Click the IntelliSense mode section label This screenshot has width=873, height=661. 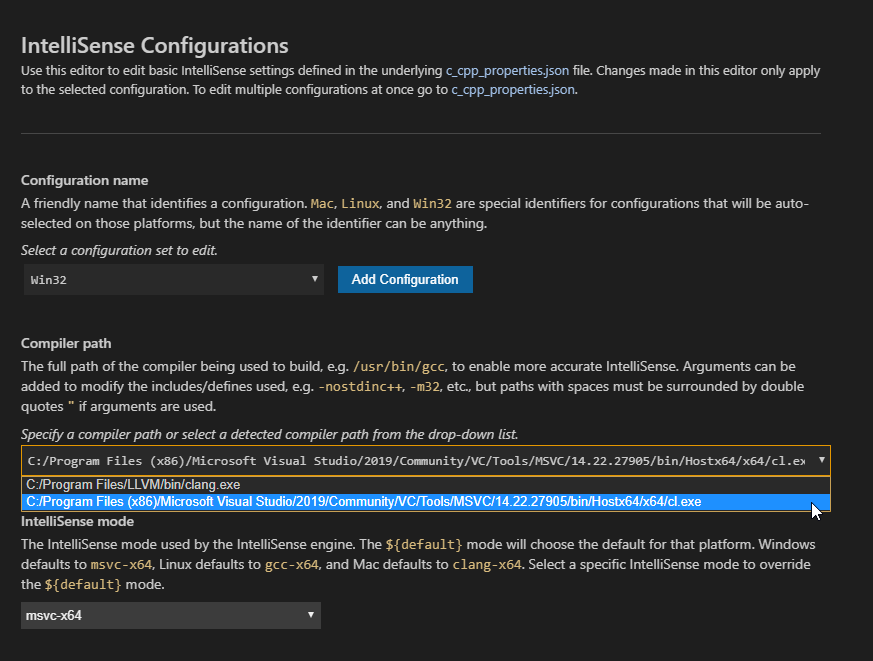[x=77, y=522]
